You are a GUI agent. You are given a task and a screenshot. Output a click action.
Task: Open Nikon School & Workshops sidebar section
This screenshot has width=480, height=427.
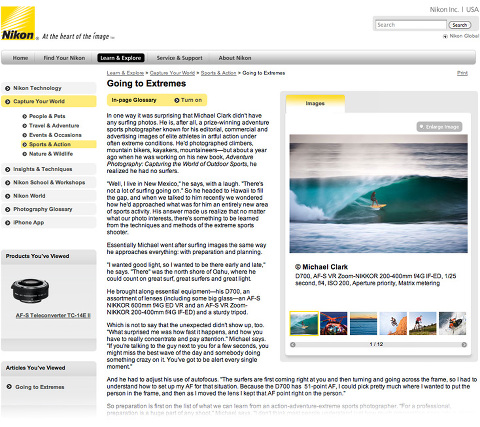[x=49, y=183]
